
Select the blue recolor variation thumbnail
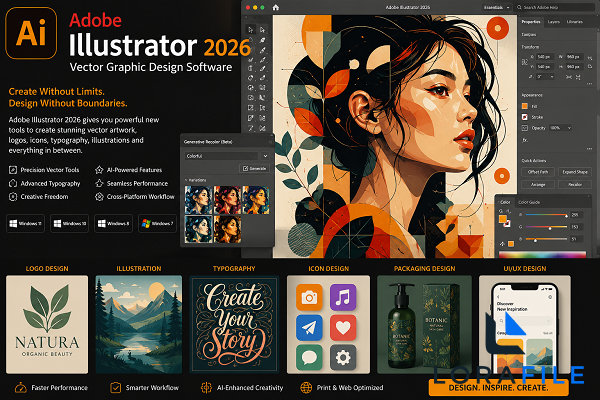(x=198, y=200)
